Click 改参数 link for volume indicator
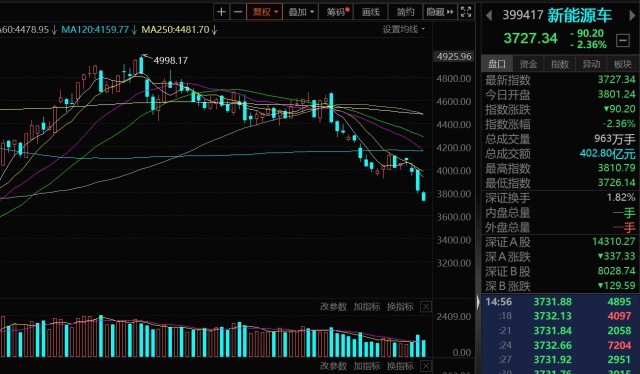The height and width of the screenshot is (374, 640). click(x=333, y=306)
